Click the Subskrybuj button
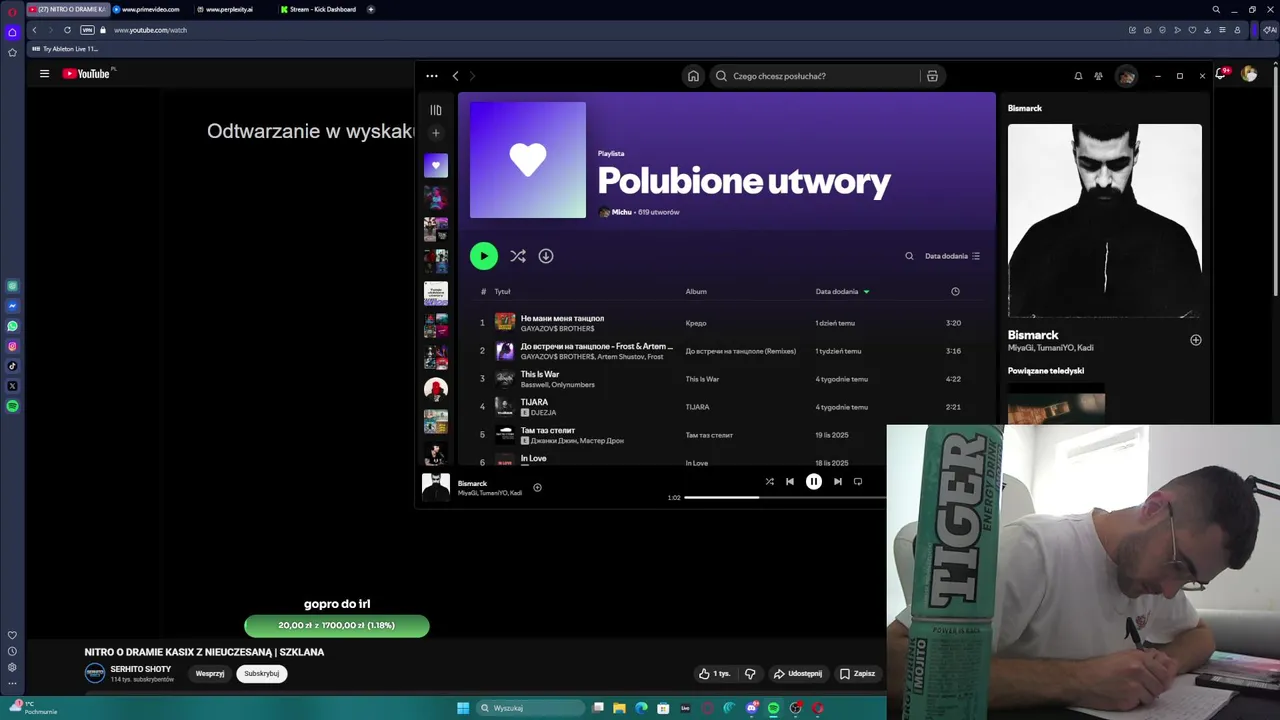This screenshot has width=1280, height=720. coord(262,674)
